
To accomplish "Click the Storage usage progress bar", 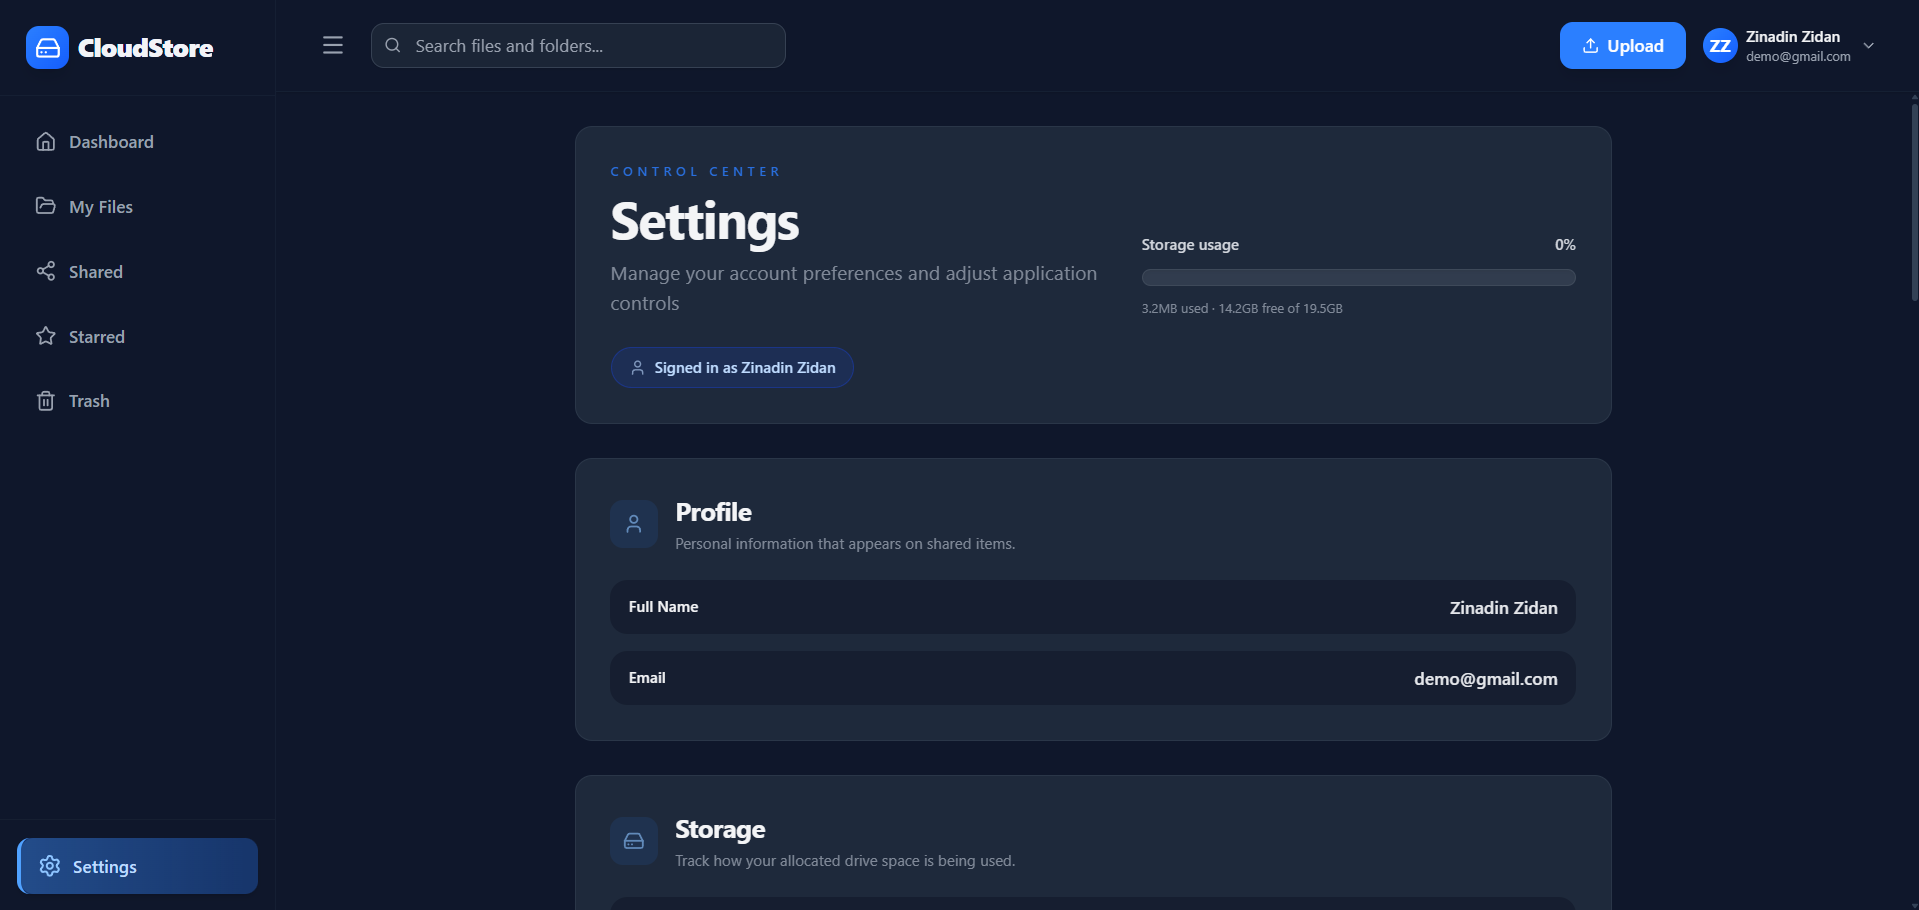I will pos(1358,278).
